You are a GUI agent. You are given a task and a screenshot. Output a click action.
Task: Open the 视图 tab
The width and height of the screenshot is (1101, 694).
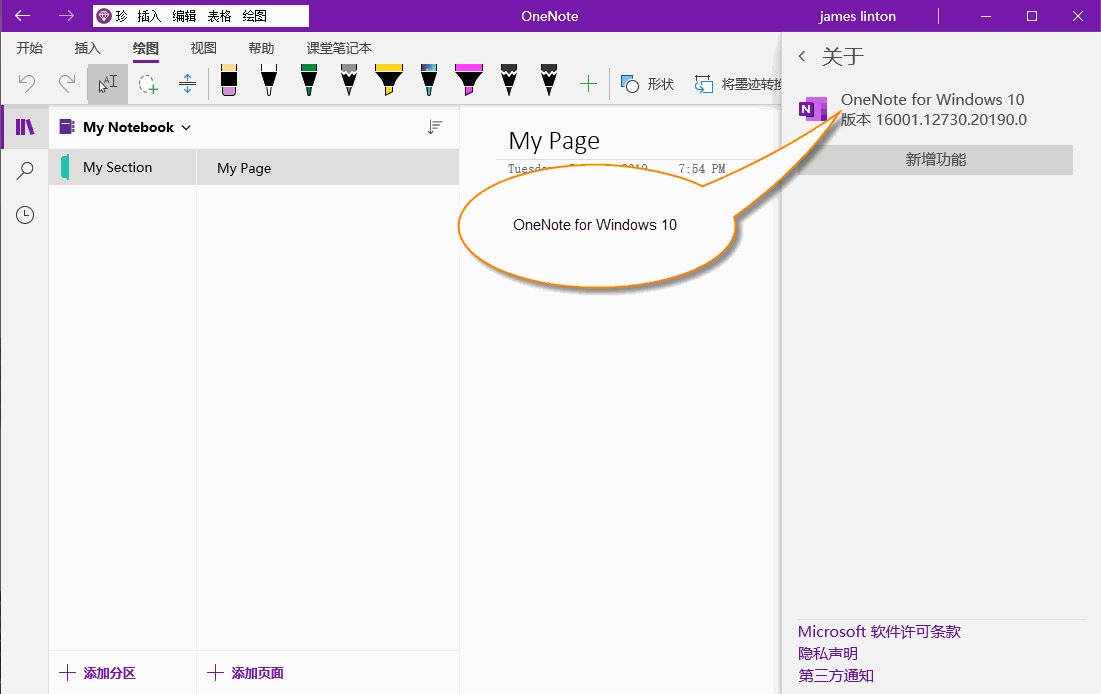(x=204, y=48)
